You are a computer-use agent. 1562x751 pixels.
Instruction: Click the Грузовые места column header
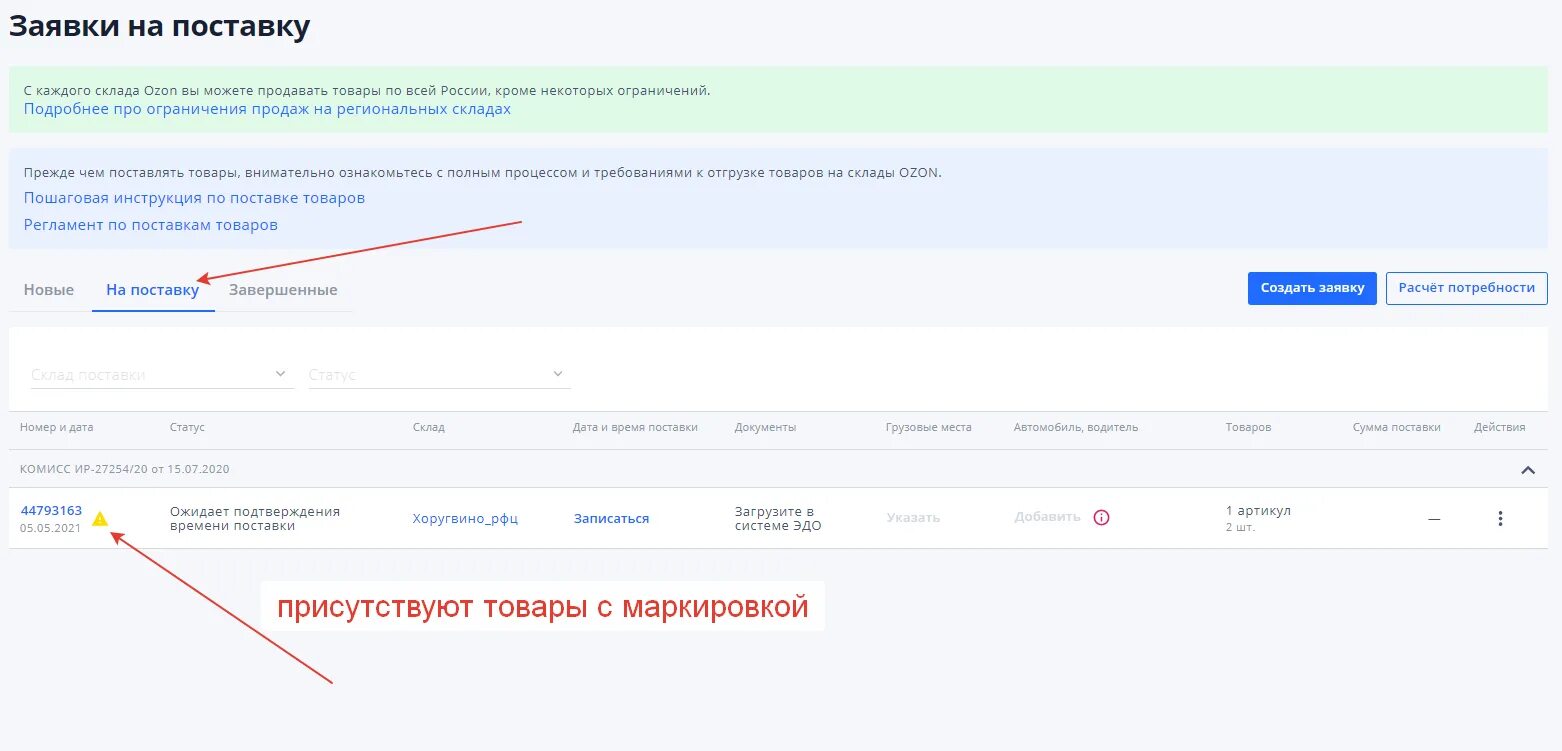pos(928,427)
